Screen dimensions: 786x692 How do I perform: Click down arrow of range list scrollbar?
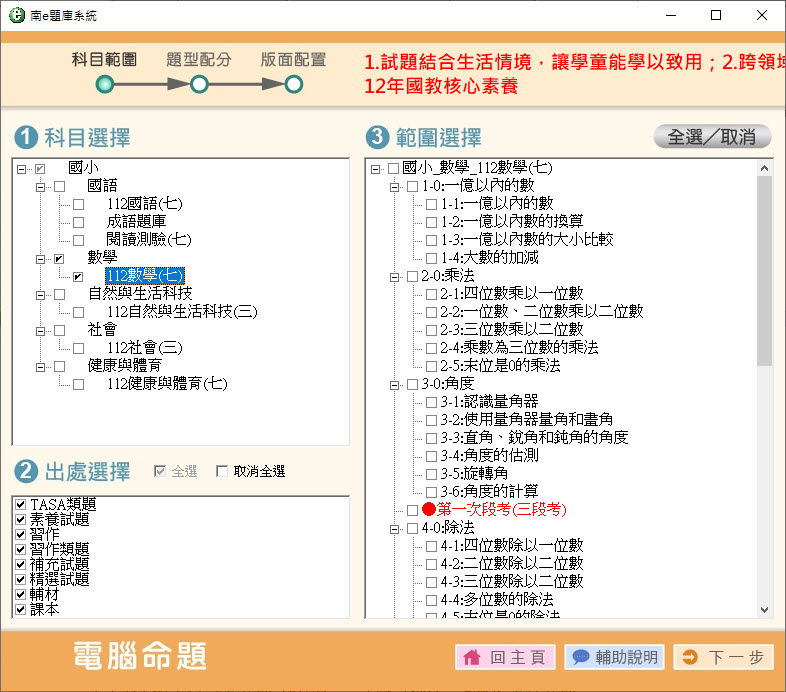(x=765, y=609)
